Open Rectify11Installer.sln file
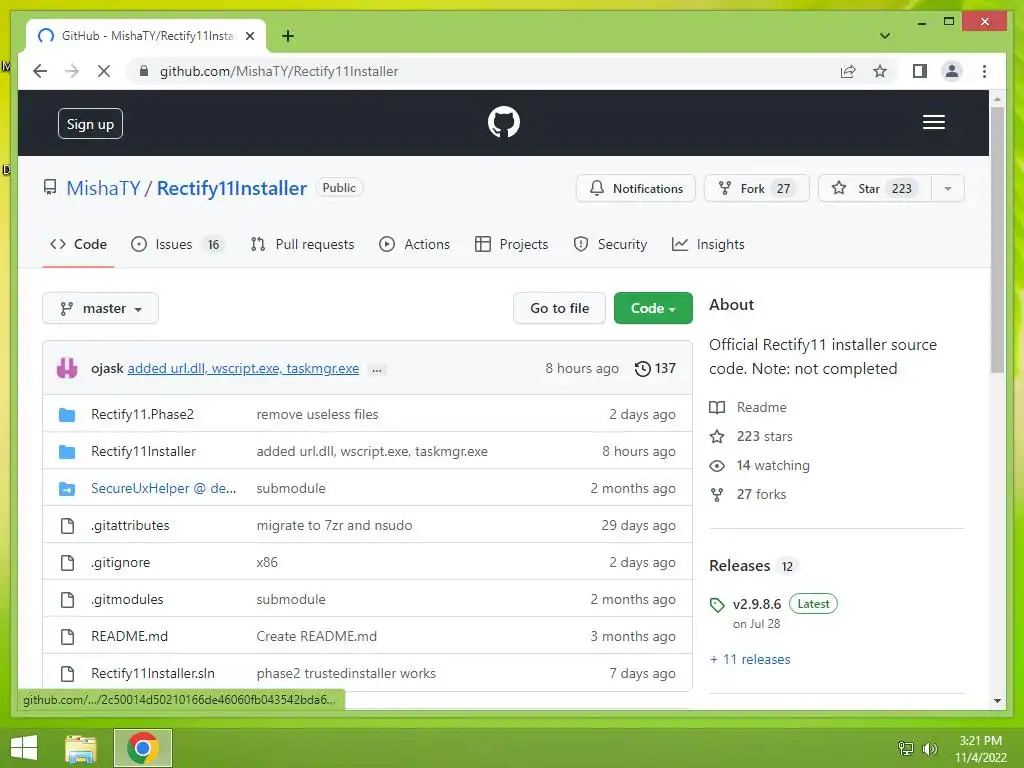This screenshot has height=768, width=1024. 153,673
